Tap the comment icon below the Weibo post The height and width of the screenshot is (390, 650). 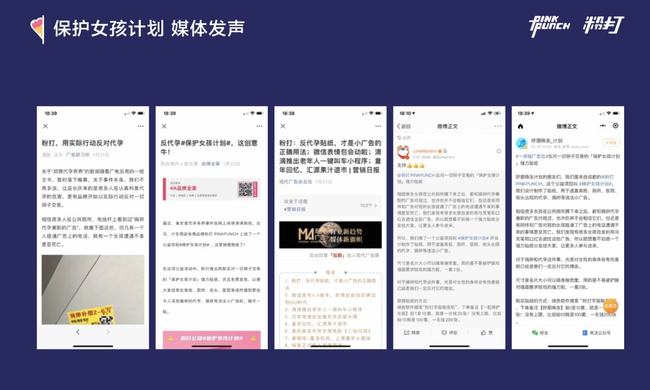pyautogui.click(x=449, y=332)
